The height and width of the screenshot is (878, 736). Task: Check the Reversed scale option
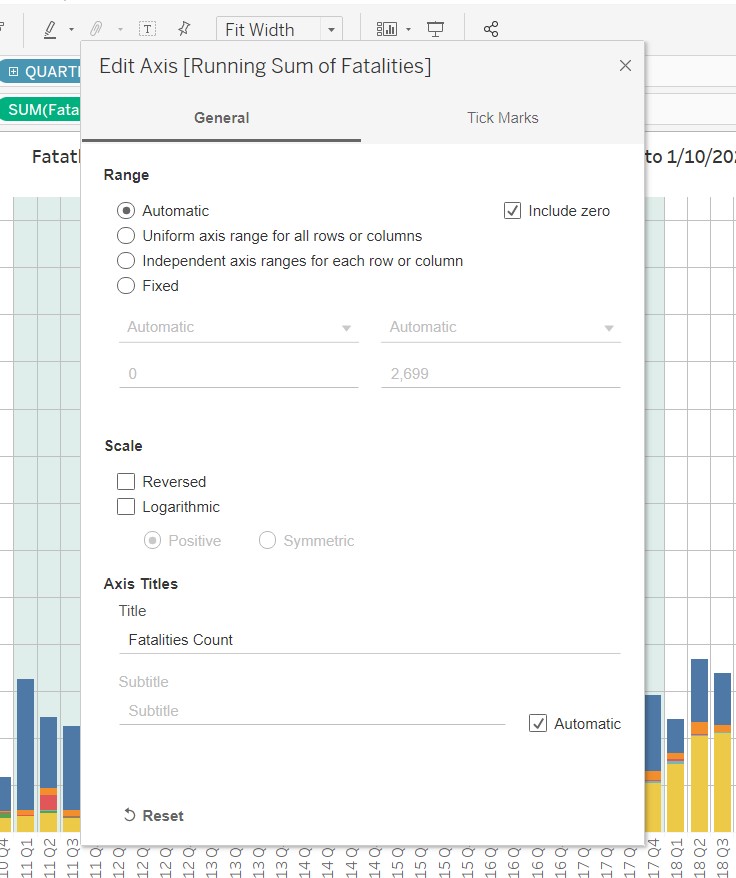(126, 482)
